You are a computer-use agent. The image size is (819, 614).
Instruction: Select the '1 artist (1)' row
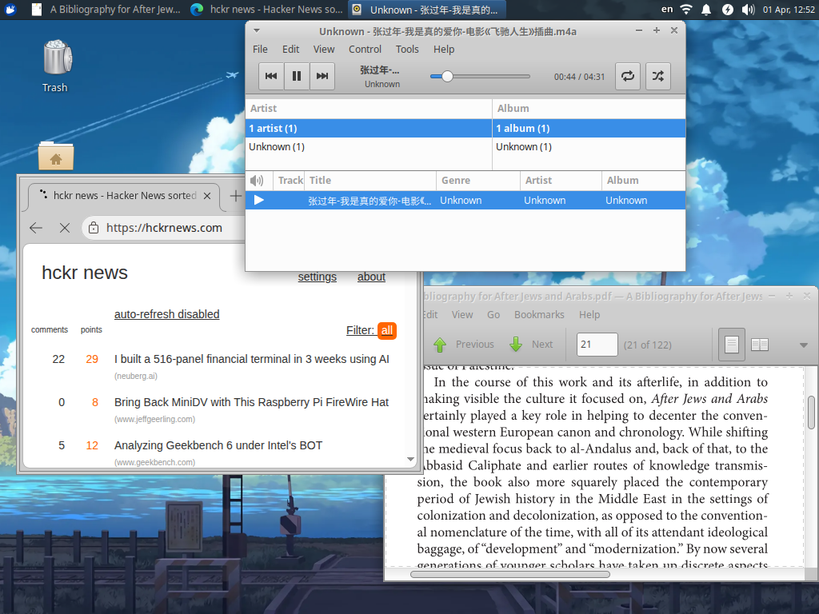368,128
